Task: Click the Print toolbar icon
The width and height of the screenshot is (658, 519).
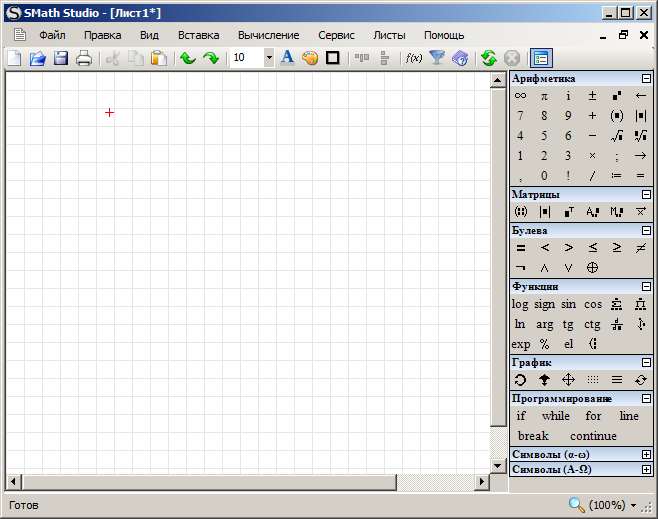Action: tap(84, 58)
